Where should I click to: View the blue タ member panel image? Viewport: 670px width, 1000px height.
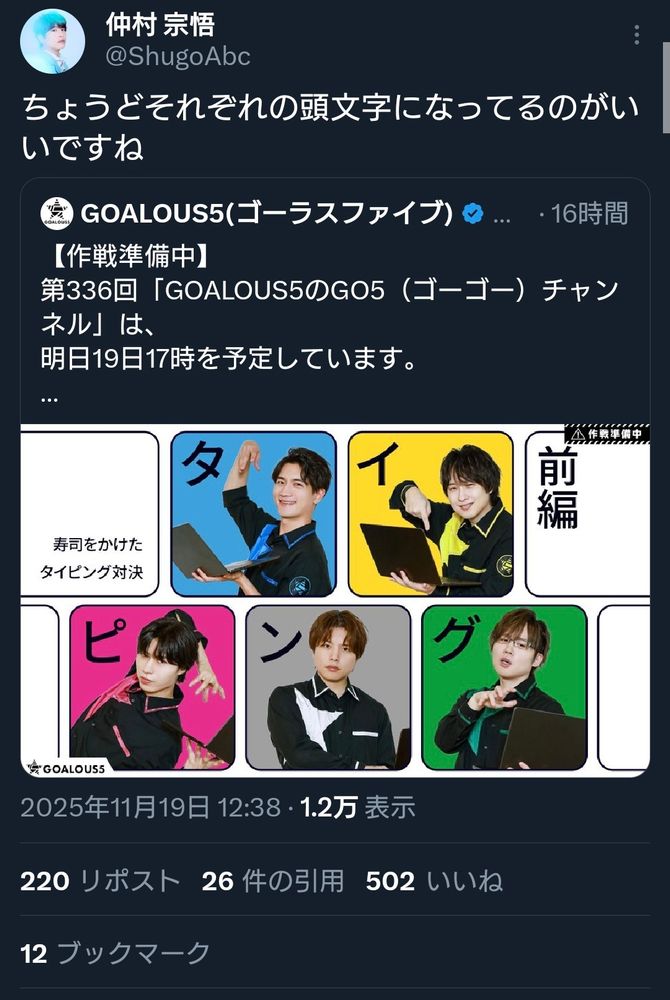pyautogui.click(x=253, y=514)
